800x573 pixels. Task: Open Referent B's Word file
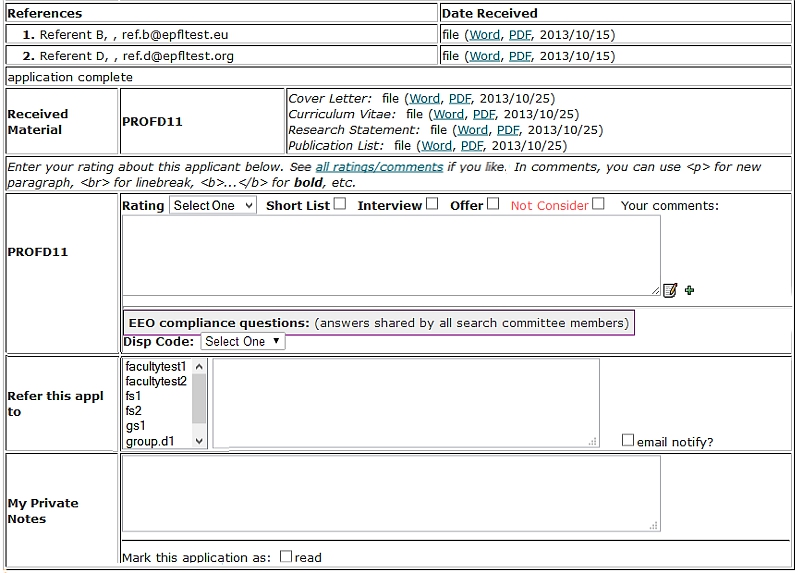[485, 35]
